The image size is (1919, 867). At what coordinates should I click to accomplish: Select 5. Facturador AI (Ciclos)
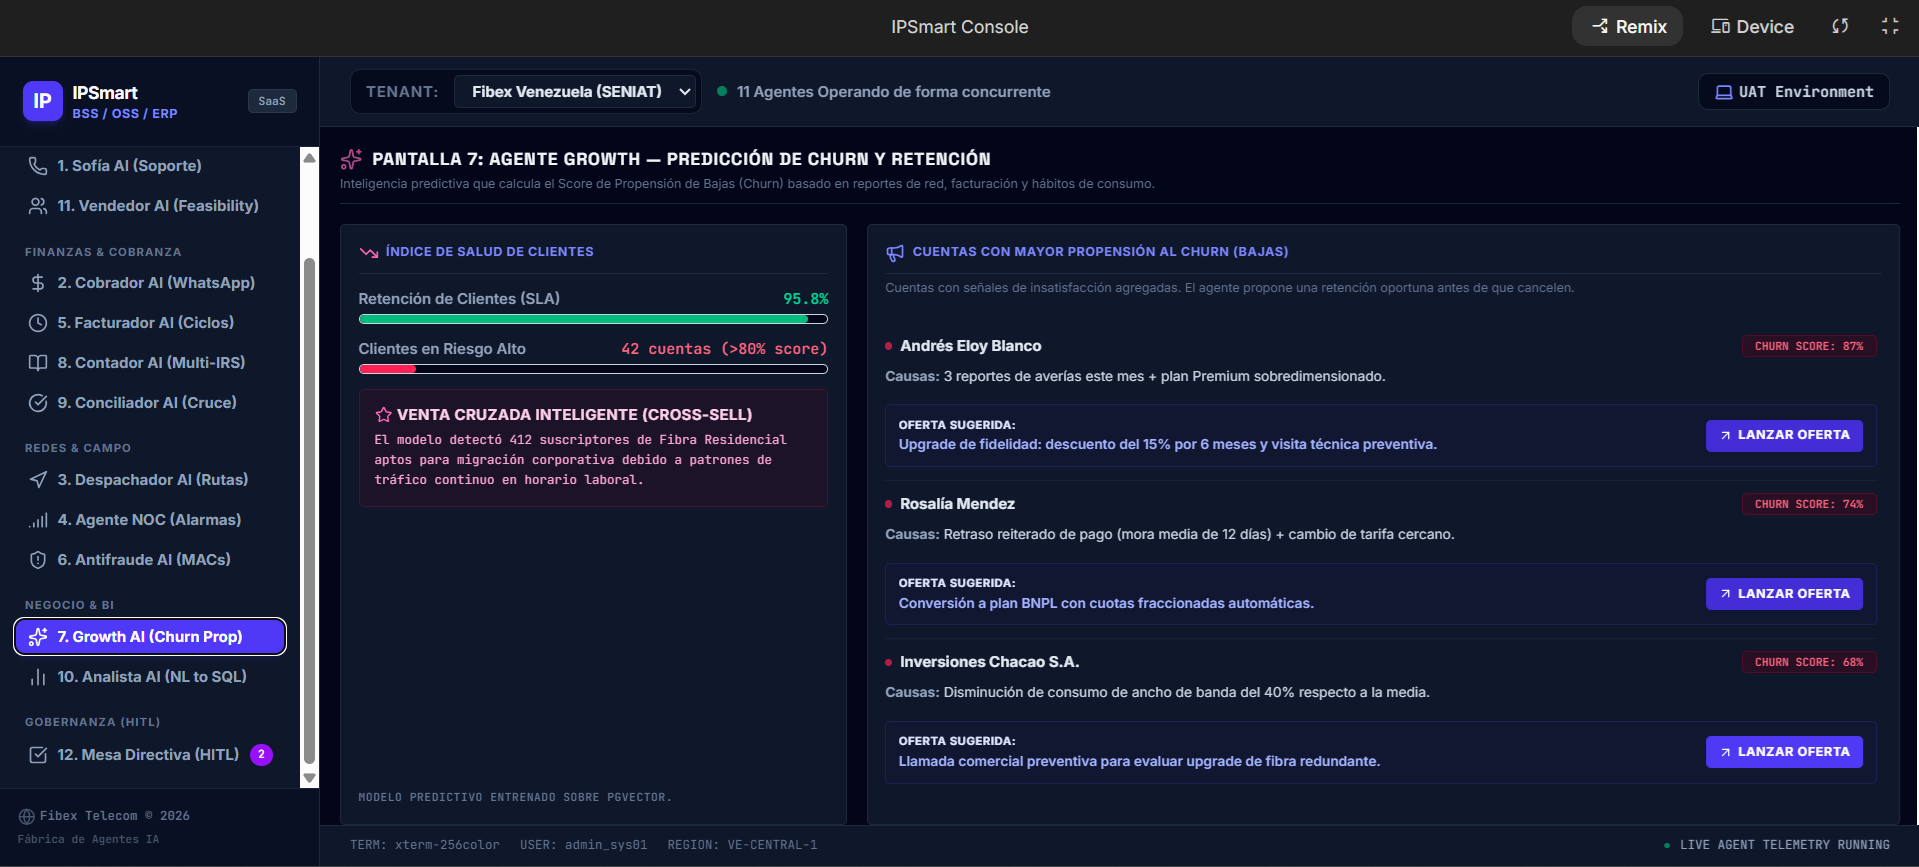click(x=150, y=323)
